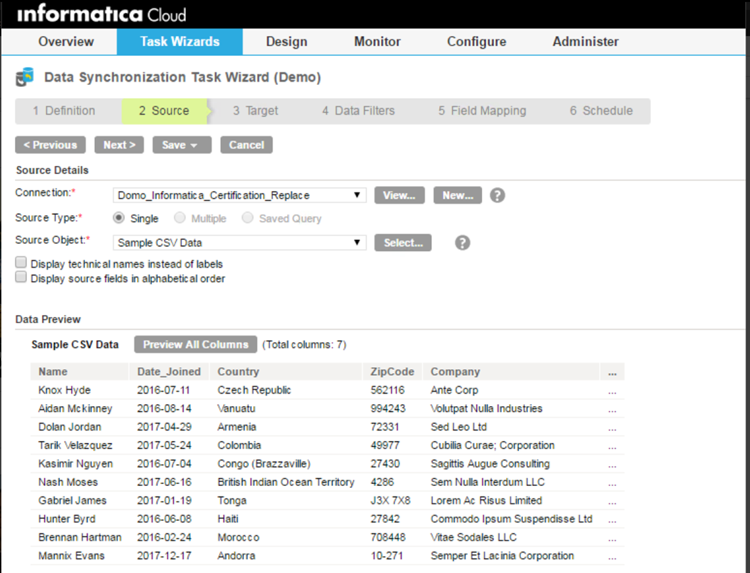The image size is (750, 573).
Task: Click the Previous button
Action: [x=50, y=145]
